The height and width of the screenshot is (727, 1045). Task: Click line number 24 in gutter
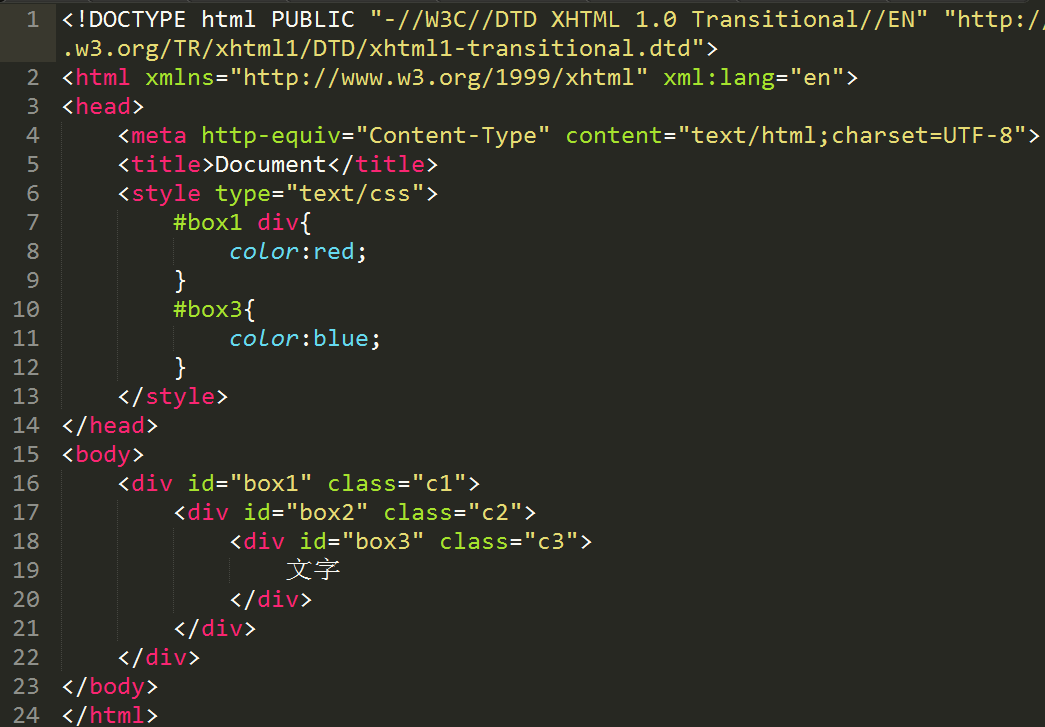tap(26, 715)
